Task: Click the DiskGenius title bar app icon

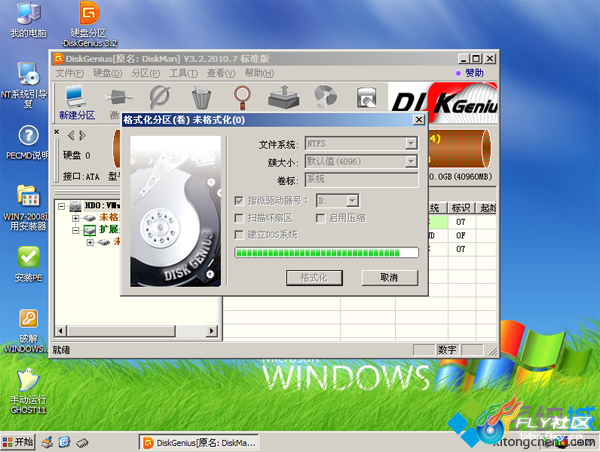Action: 58,59
